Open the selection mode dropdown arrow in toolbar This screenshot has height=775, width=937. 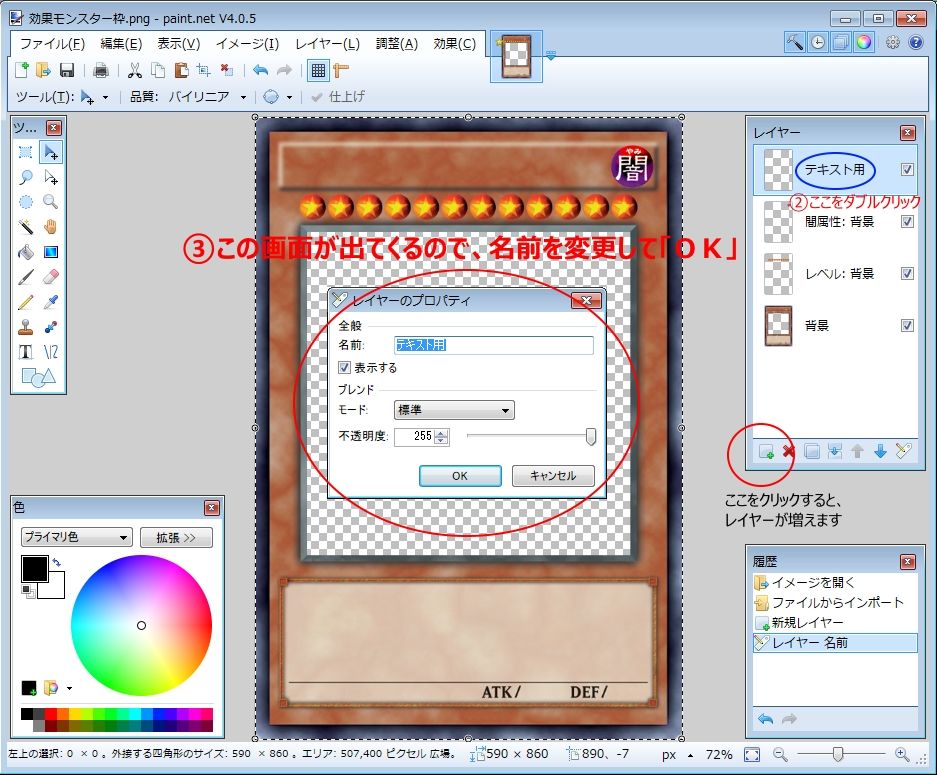tap(289, 97)
